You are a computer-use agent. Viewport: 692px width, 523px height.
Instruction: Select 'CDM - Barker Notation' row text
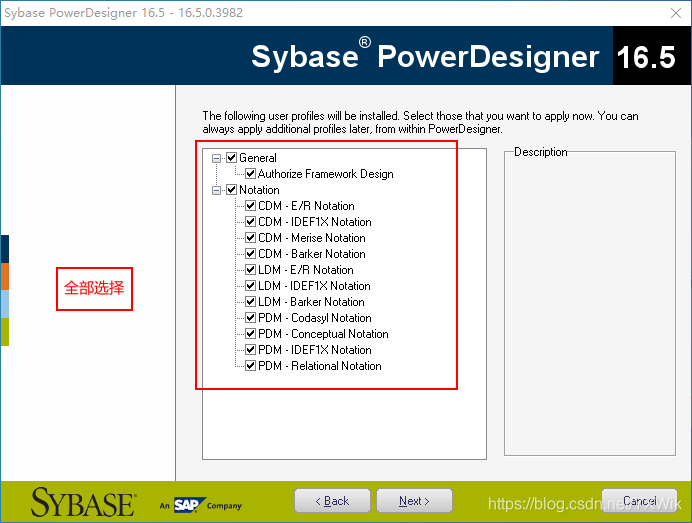pyautogui.click(x=312, y=254)
